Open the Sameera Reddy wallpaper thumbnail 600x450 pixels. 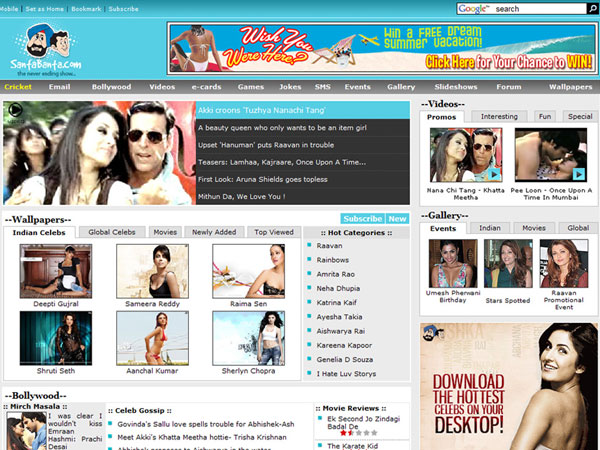point(152,271)
